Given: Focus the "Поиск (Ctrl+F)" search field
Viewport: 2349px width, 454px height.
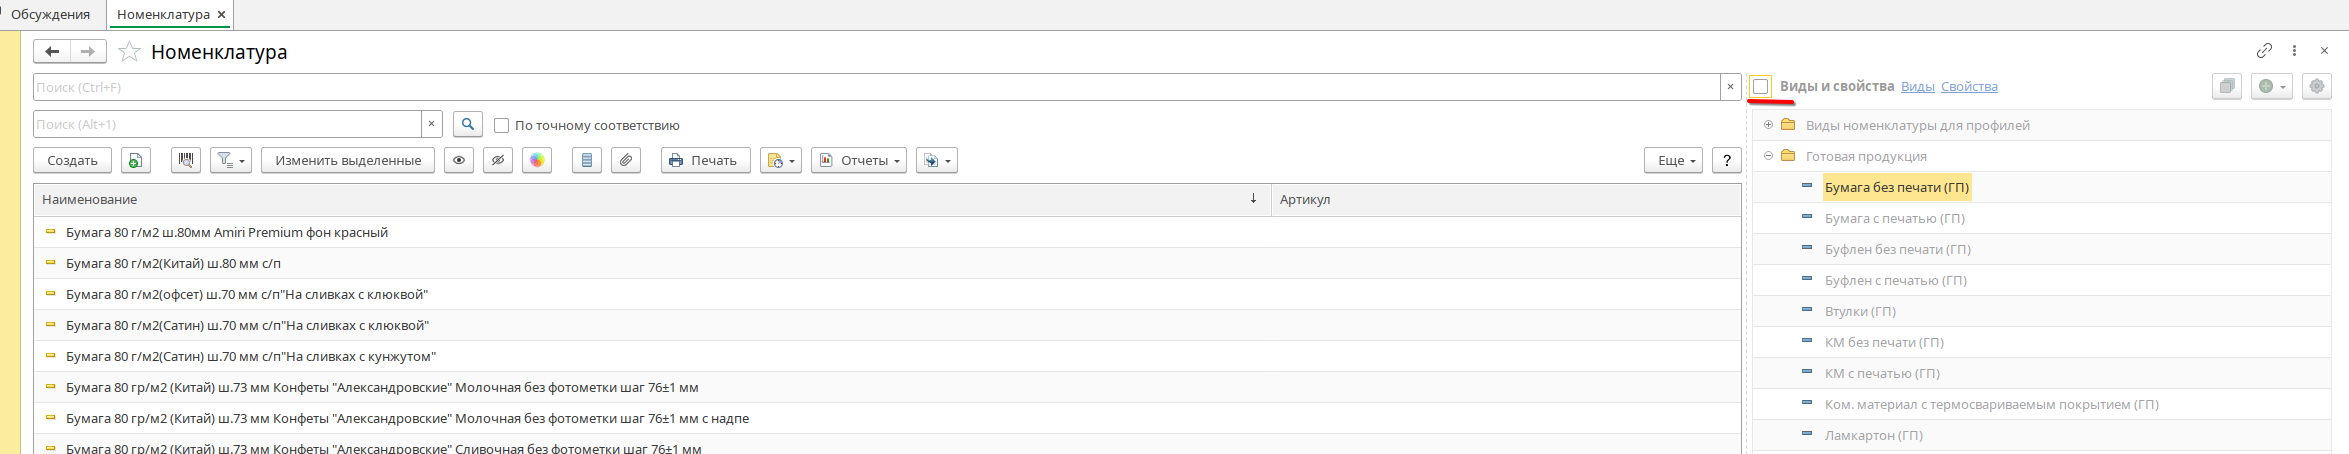Looking at the screenshot, I should (x=876, y=88).
